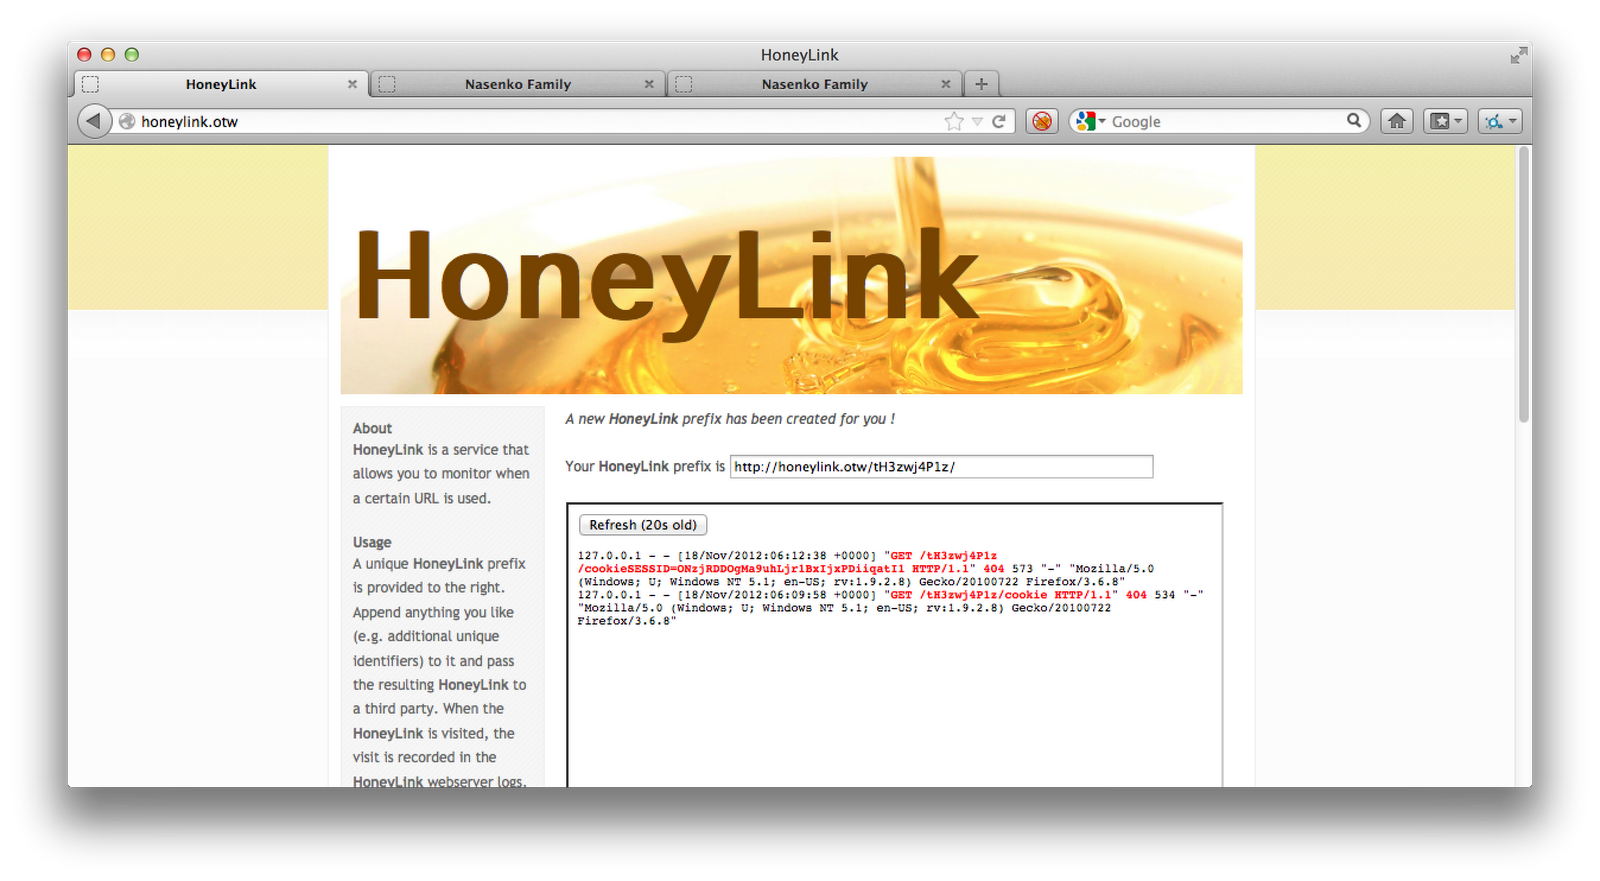Click the page's vertical scrollbar
1600x881 pixels.
point(1523,285)
